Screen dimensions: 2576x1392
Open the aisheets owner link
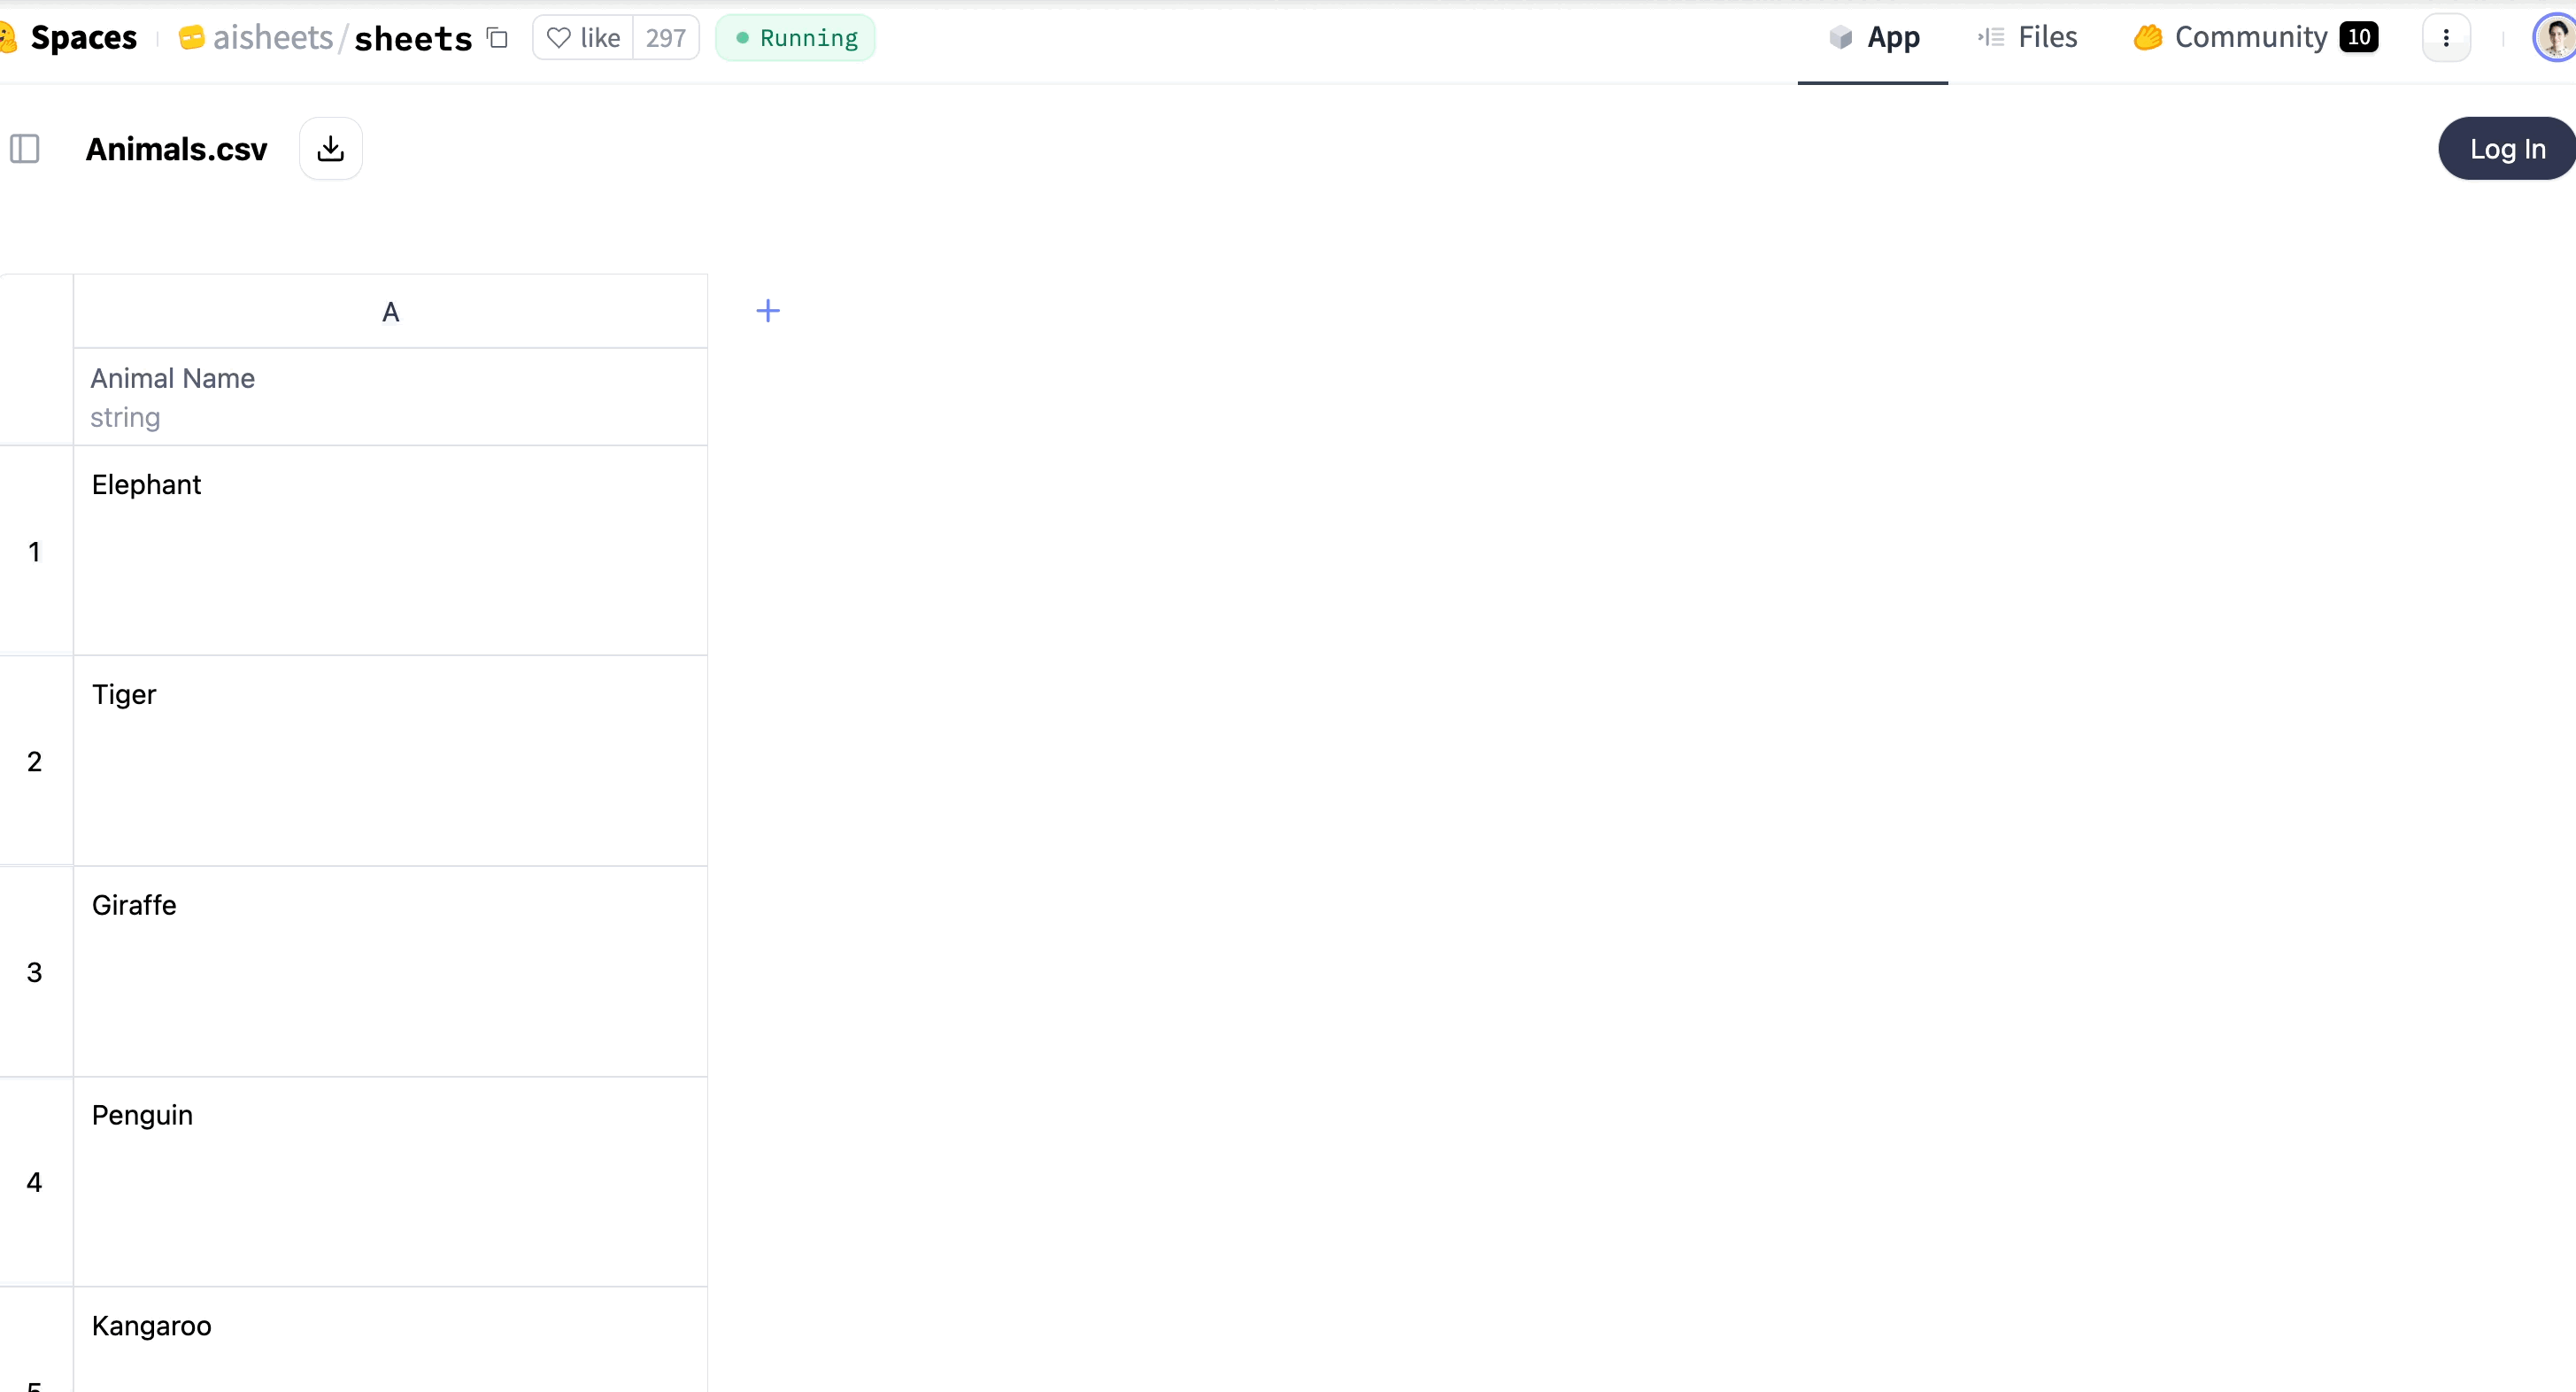[271, 38]
